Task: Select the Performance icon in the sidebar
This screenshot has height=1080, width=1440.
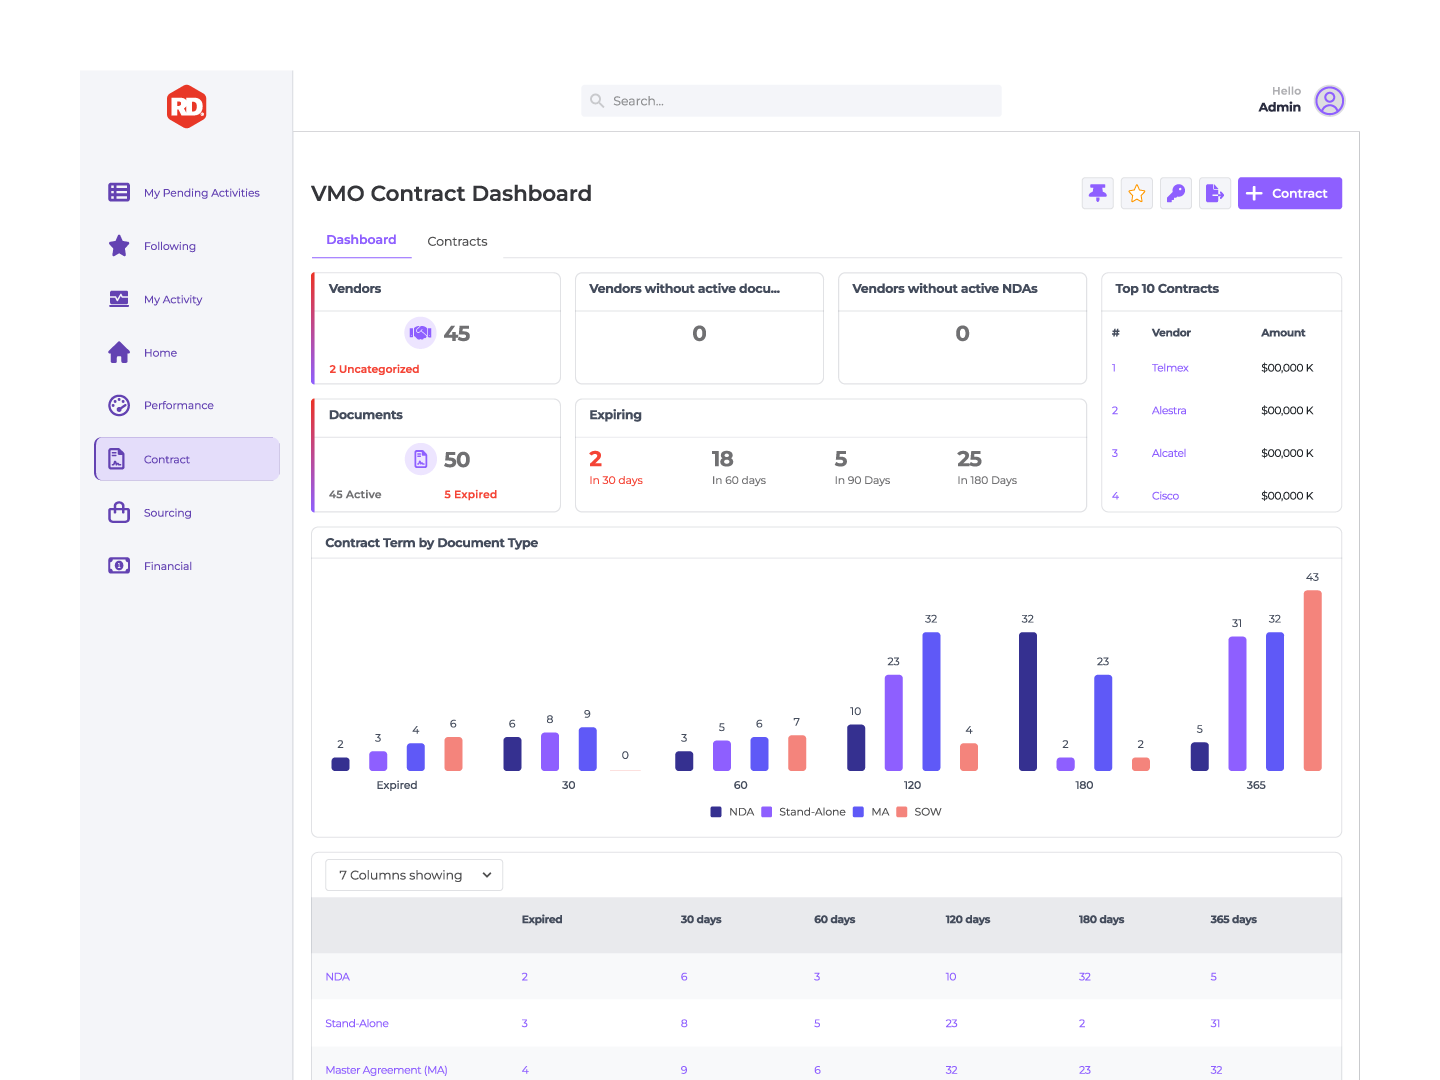Action: [119, 405]
